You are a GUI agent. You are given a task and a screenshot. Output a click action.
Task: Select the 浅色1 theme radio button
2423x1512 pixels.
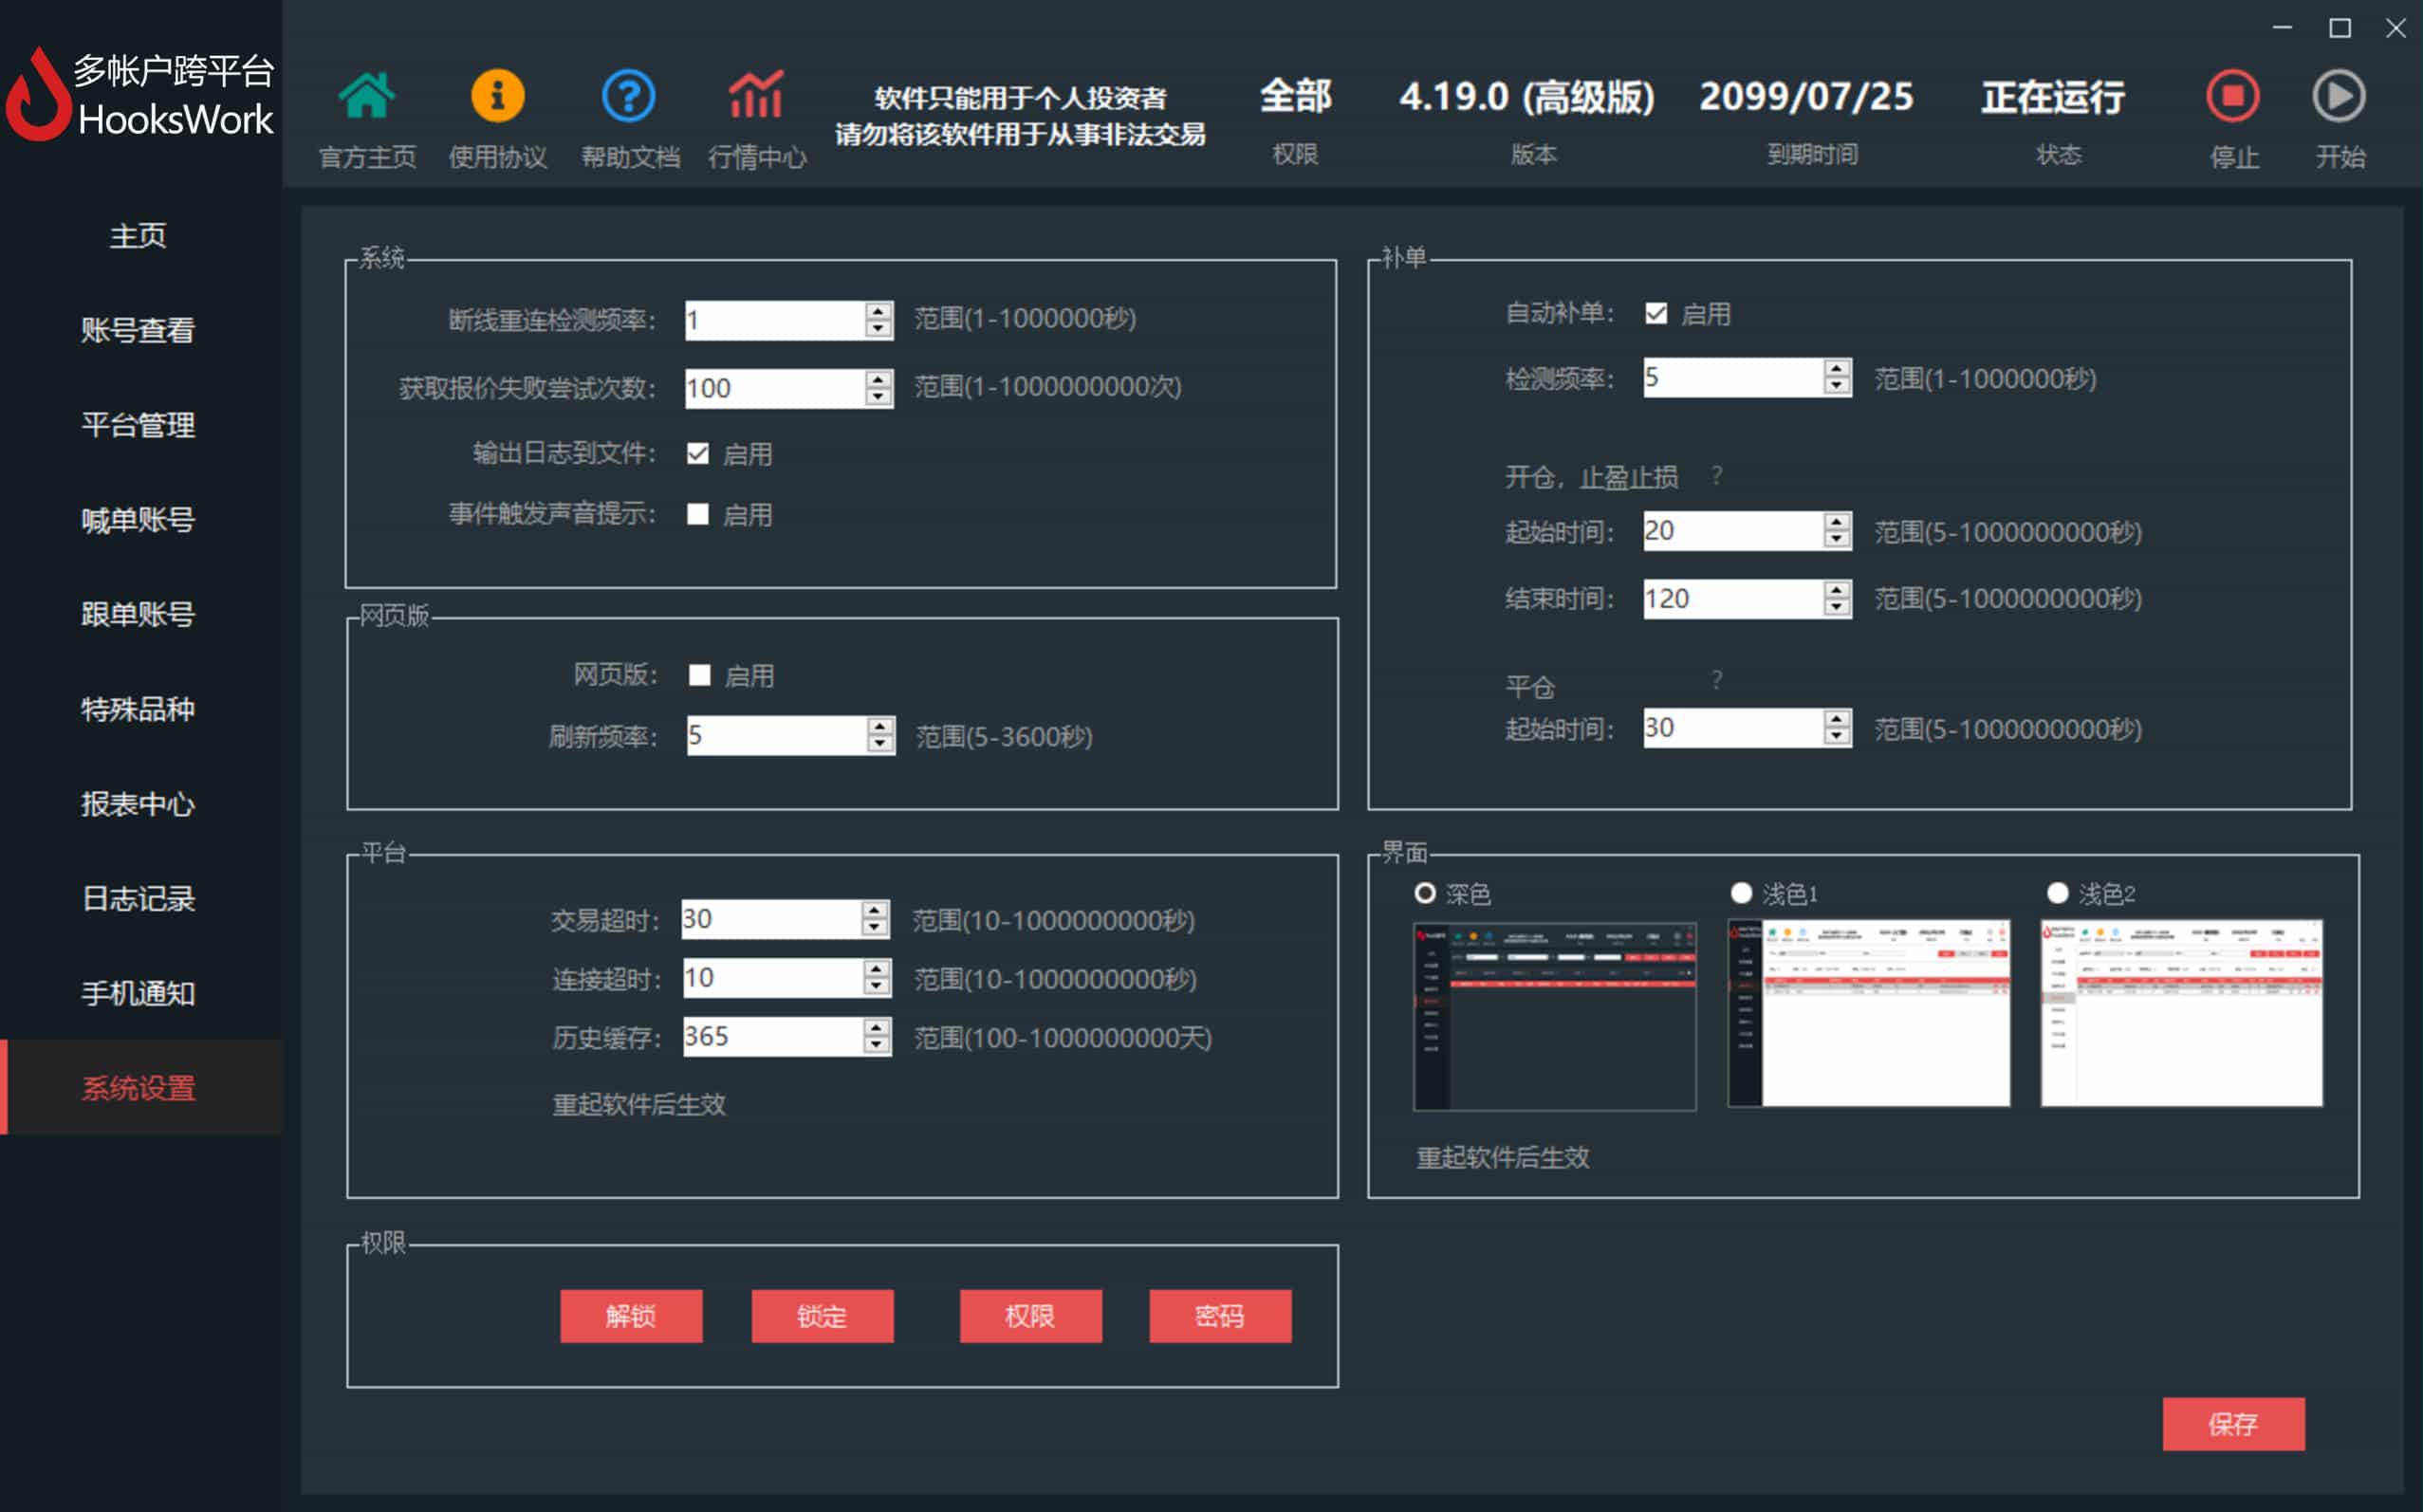click(x=1742, y=893)
